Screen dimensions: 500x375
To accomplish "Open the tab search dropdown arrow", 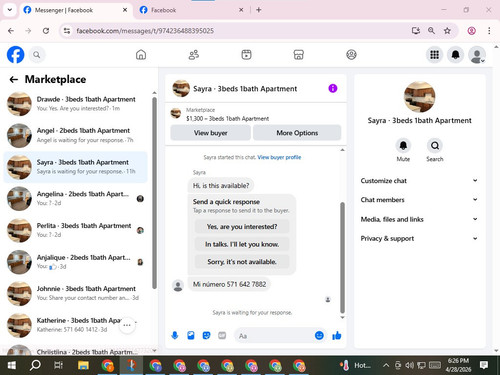I will pyautogui.click(x=10, y=10).
